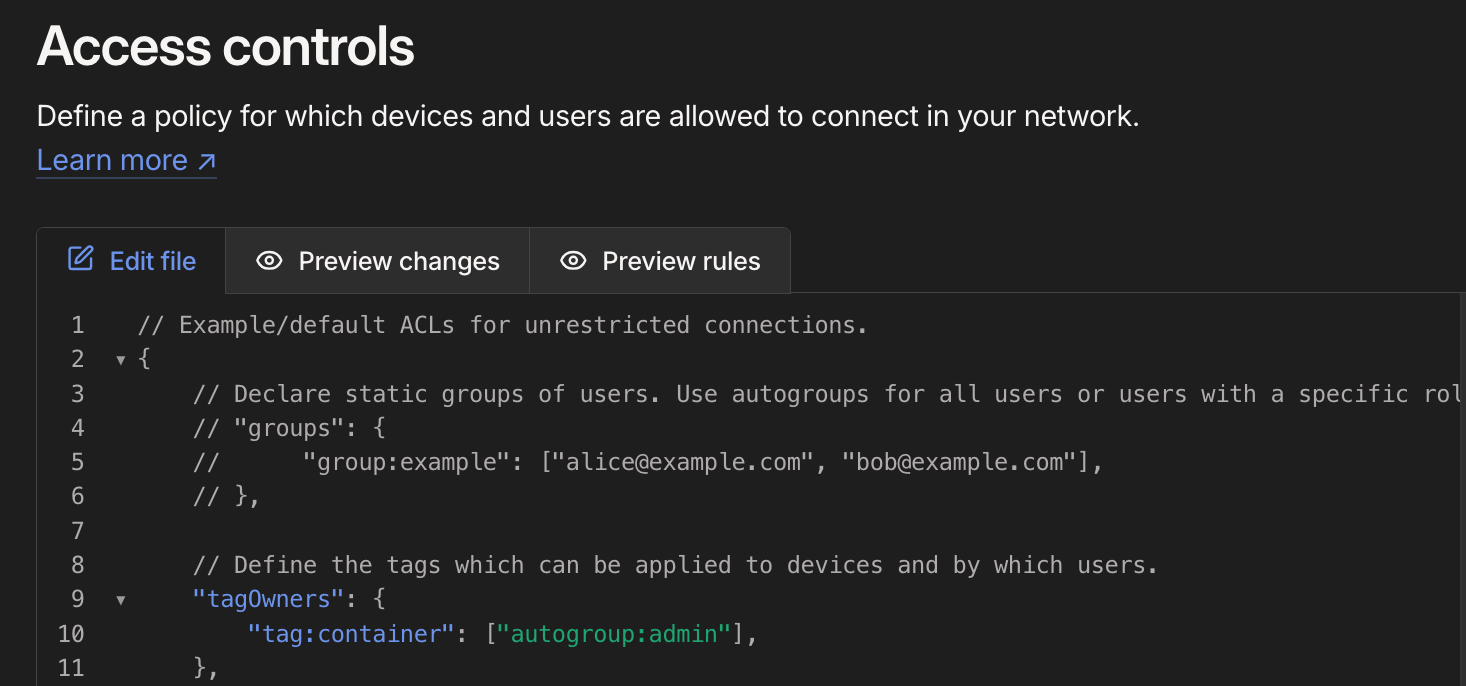Switch to the Preview rules tab
Image resolution: width=1466 pixels, height=686 pixels.
pos(660,261)
